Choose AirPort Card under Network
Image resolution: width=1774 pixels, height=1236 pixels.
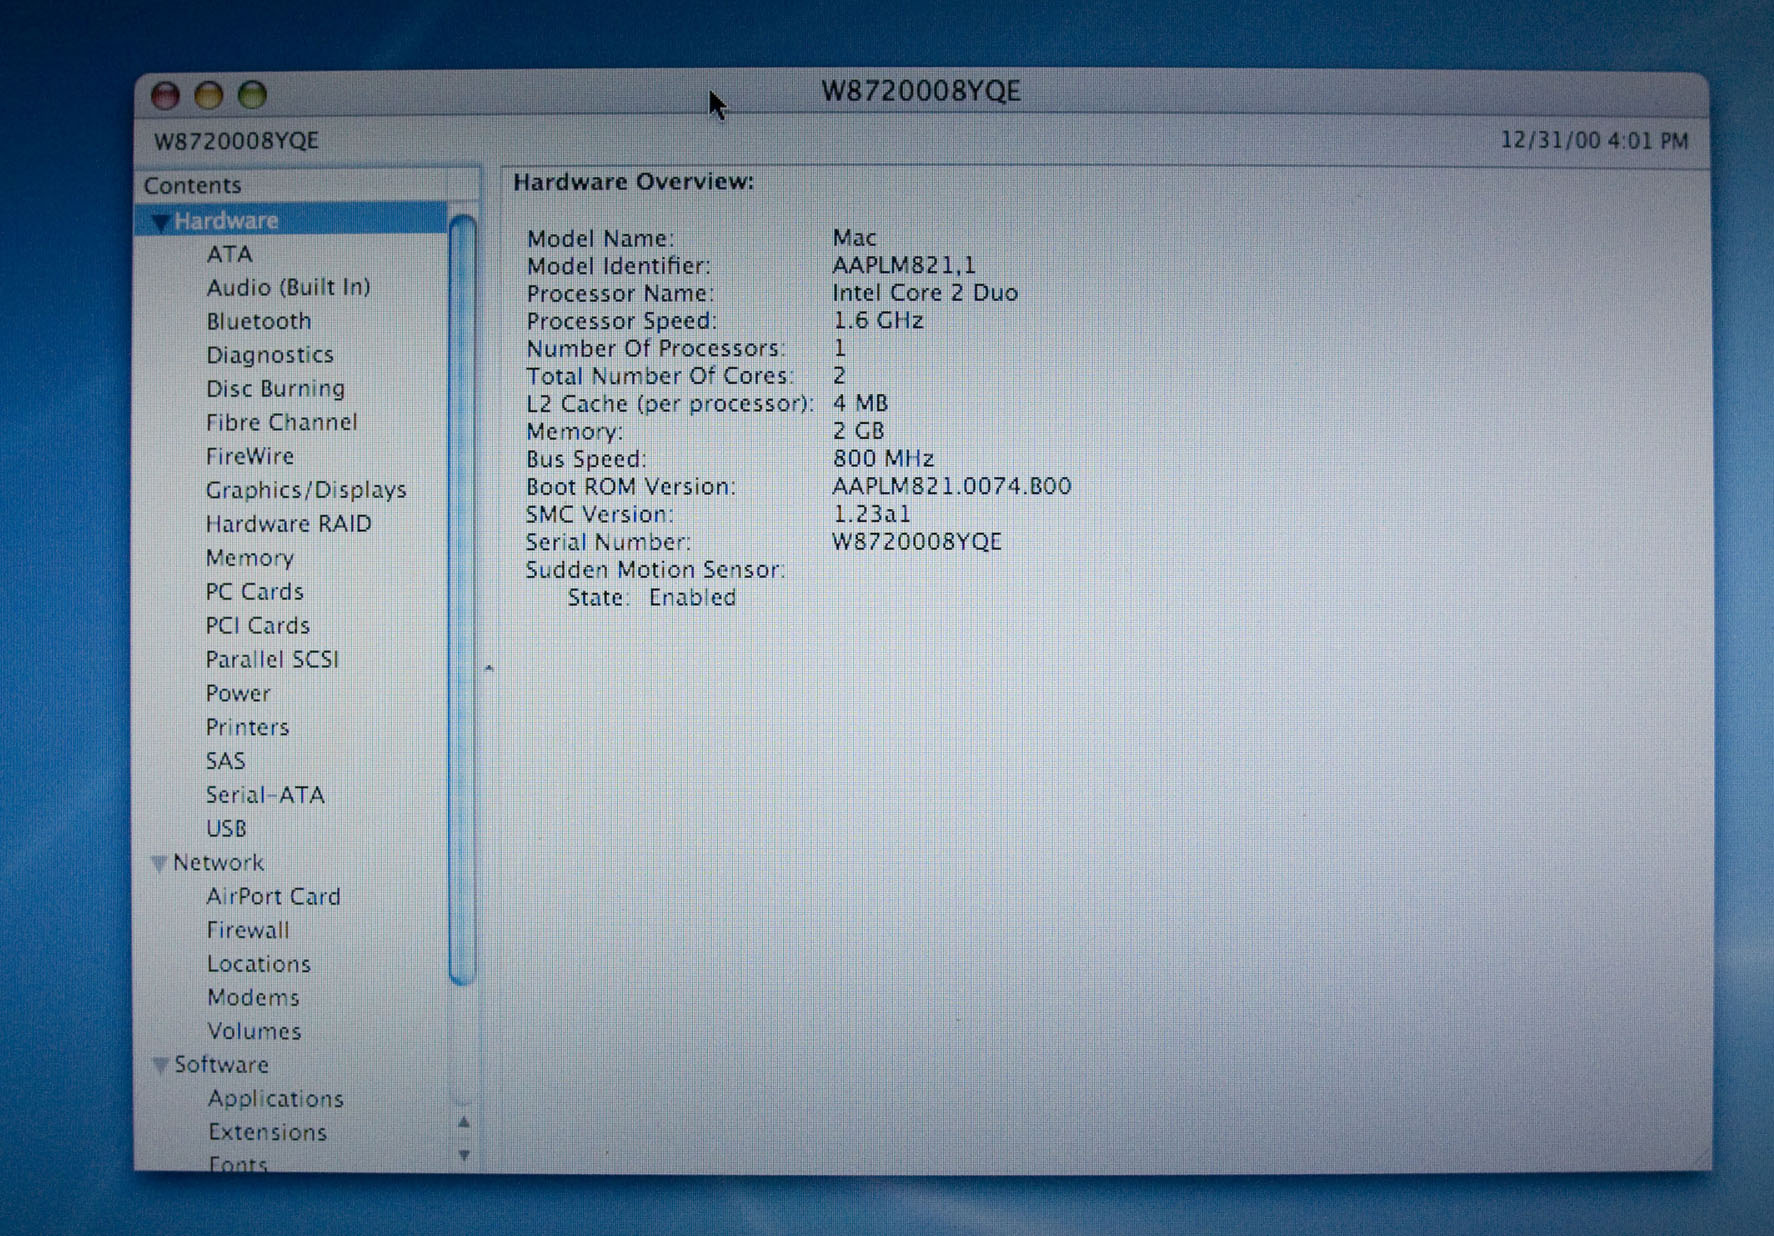click(273, 897)
